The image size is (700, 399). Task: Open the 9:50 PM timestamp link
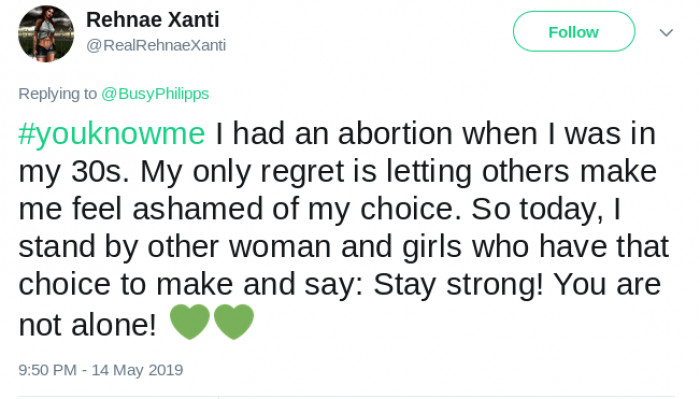tap(47, 370)
